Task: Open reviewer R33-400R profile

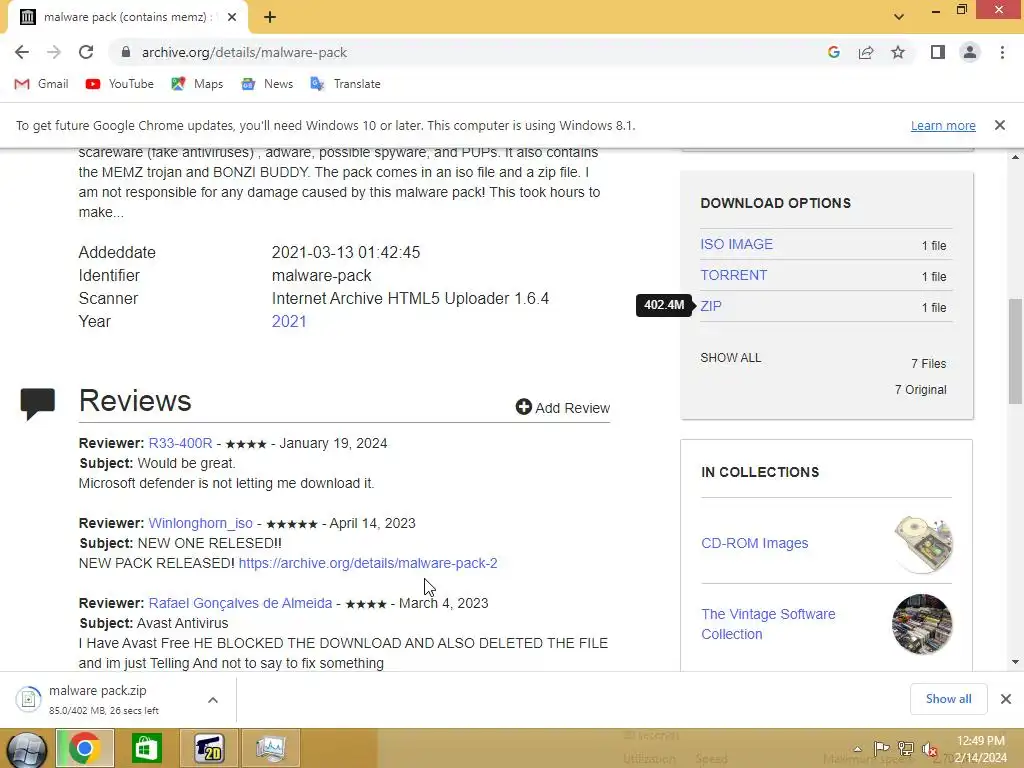Action: coord(180,443)
